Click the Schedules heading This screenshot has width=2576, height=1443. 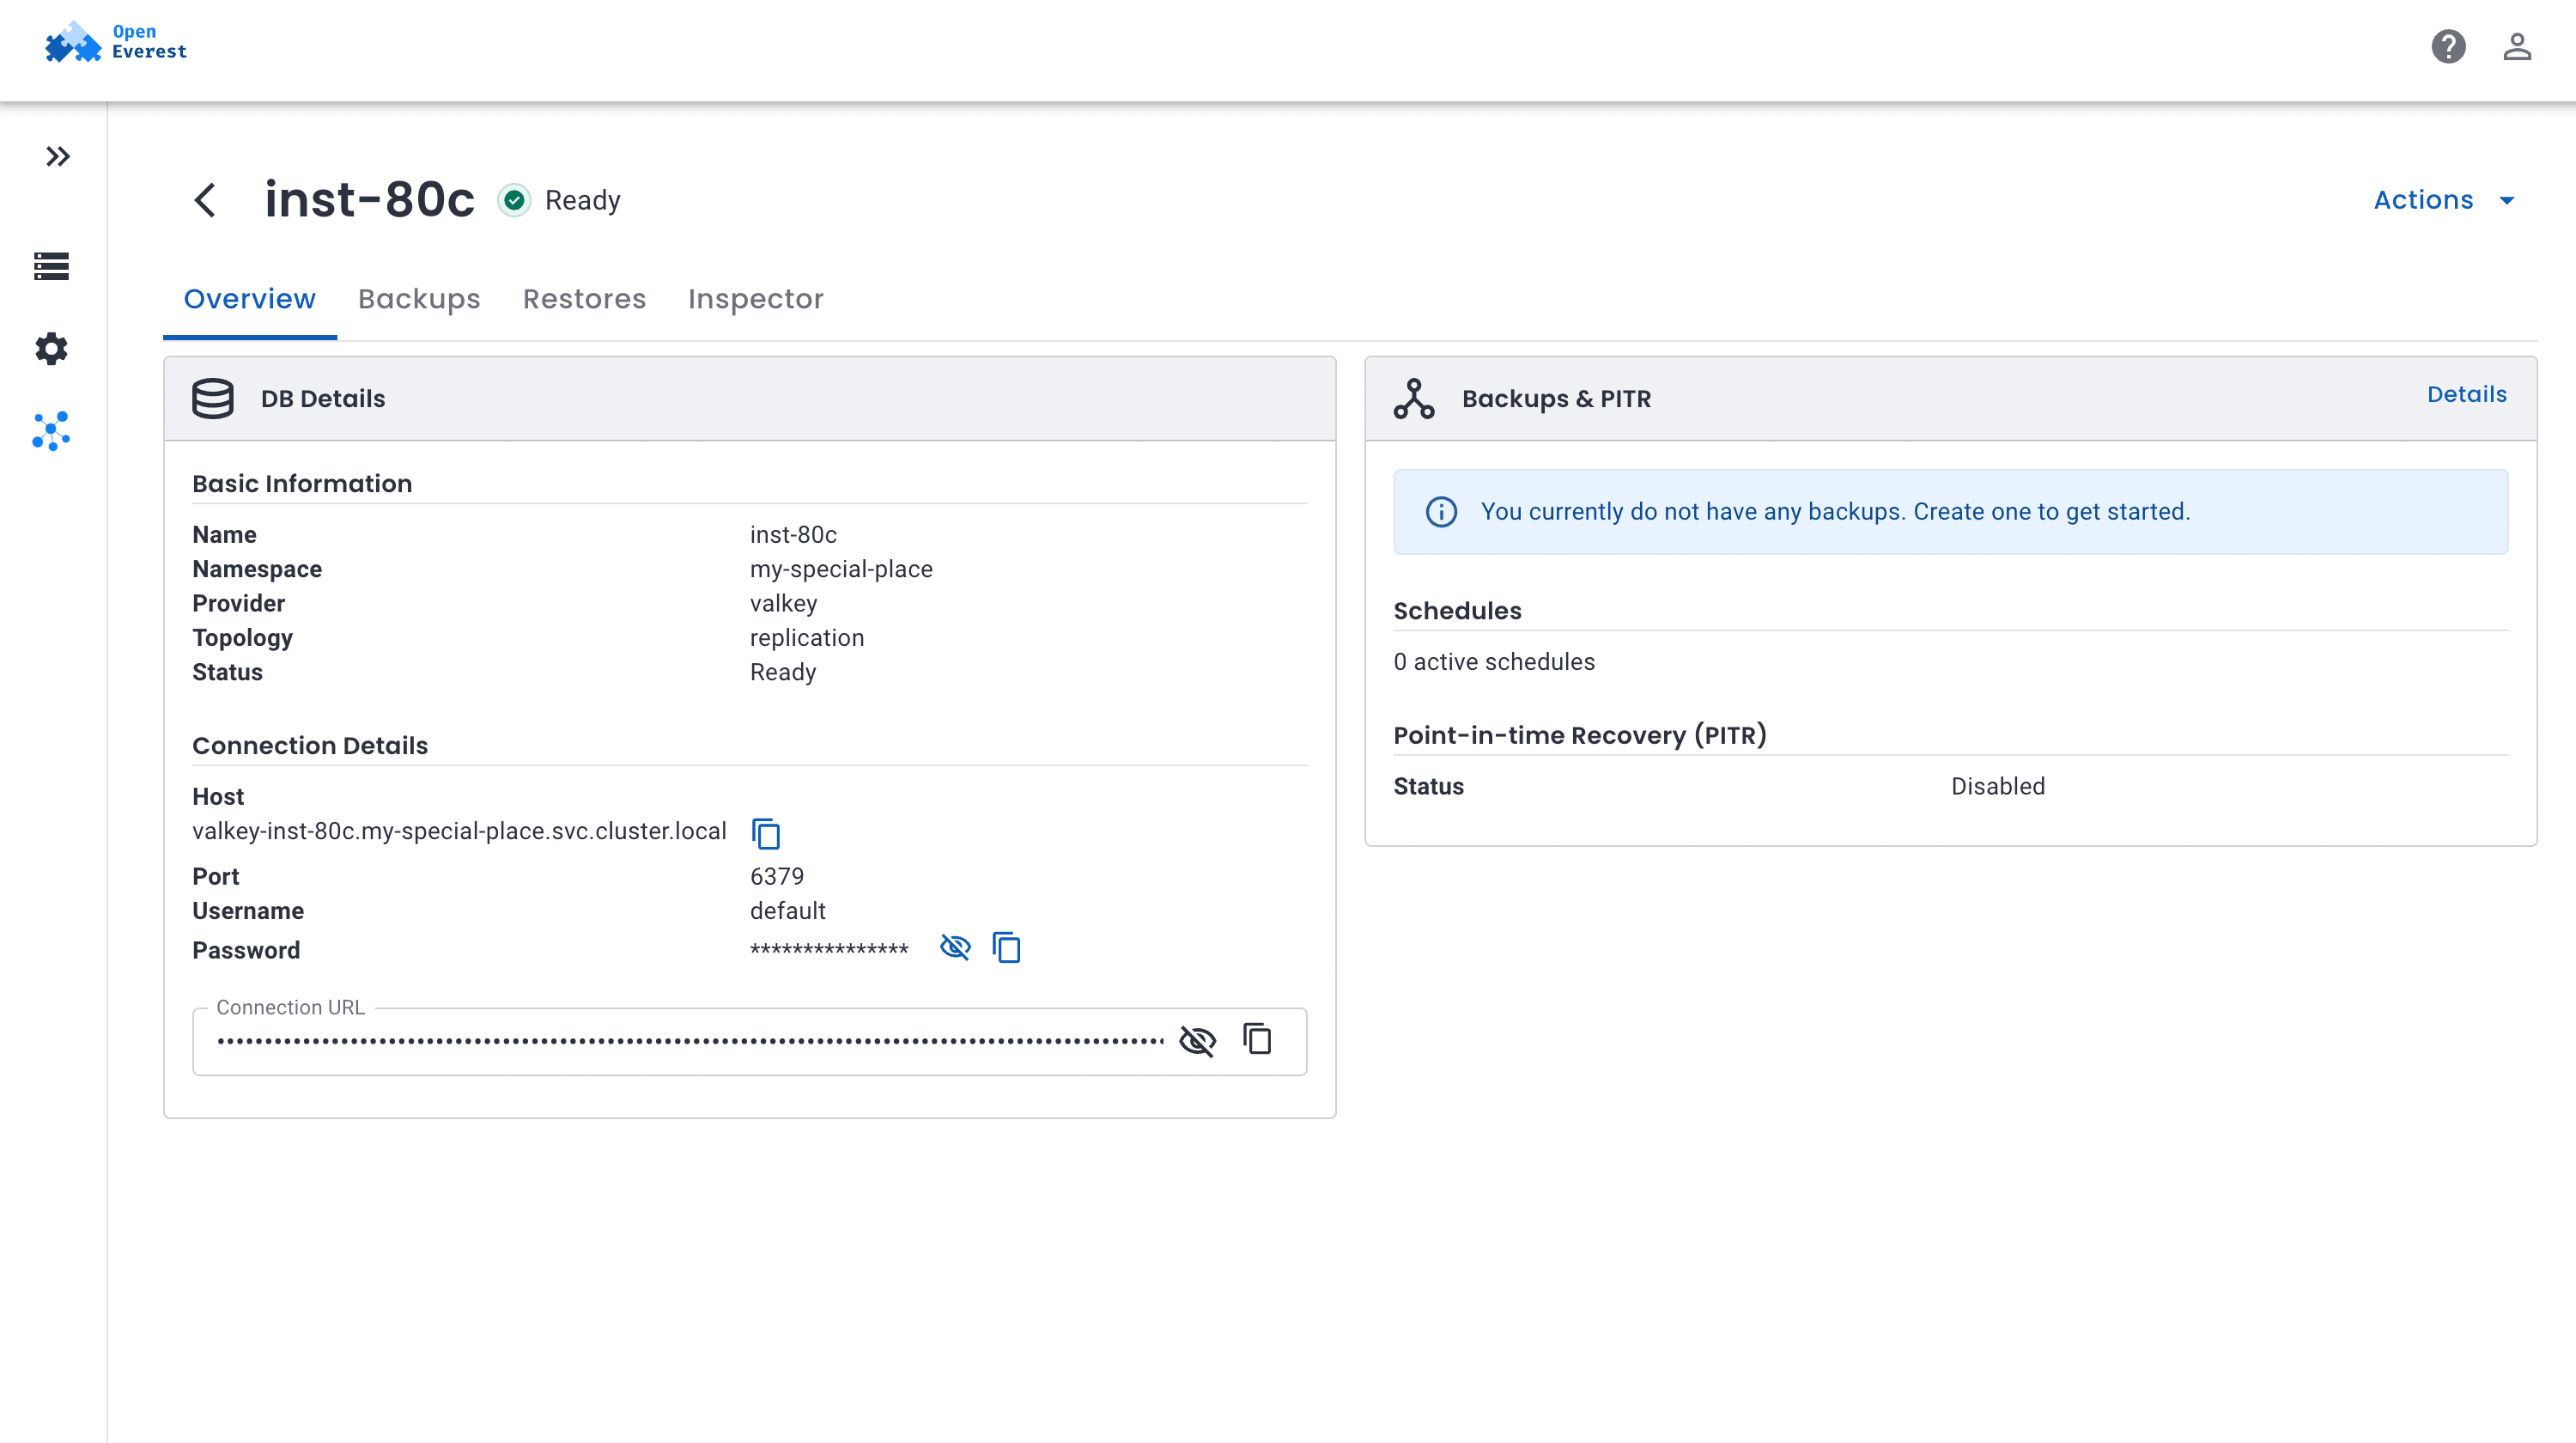coord(1457,611)
